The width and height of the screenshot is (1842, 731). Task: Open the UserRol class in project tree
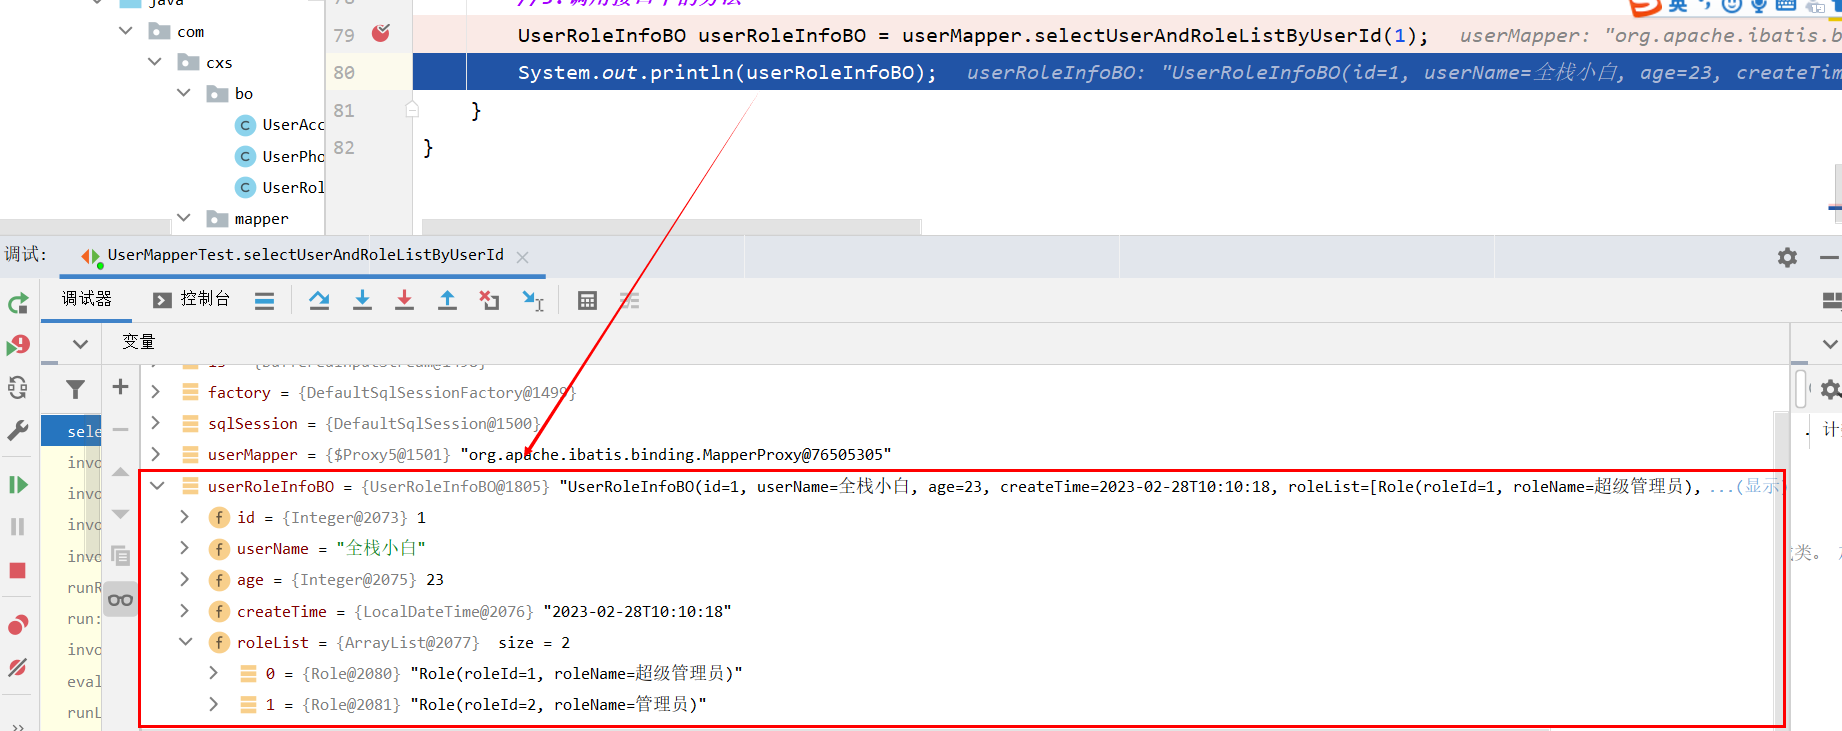279,187
